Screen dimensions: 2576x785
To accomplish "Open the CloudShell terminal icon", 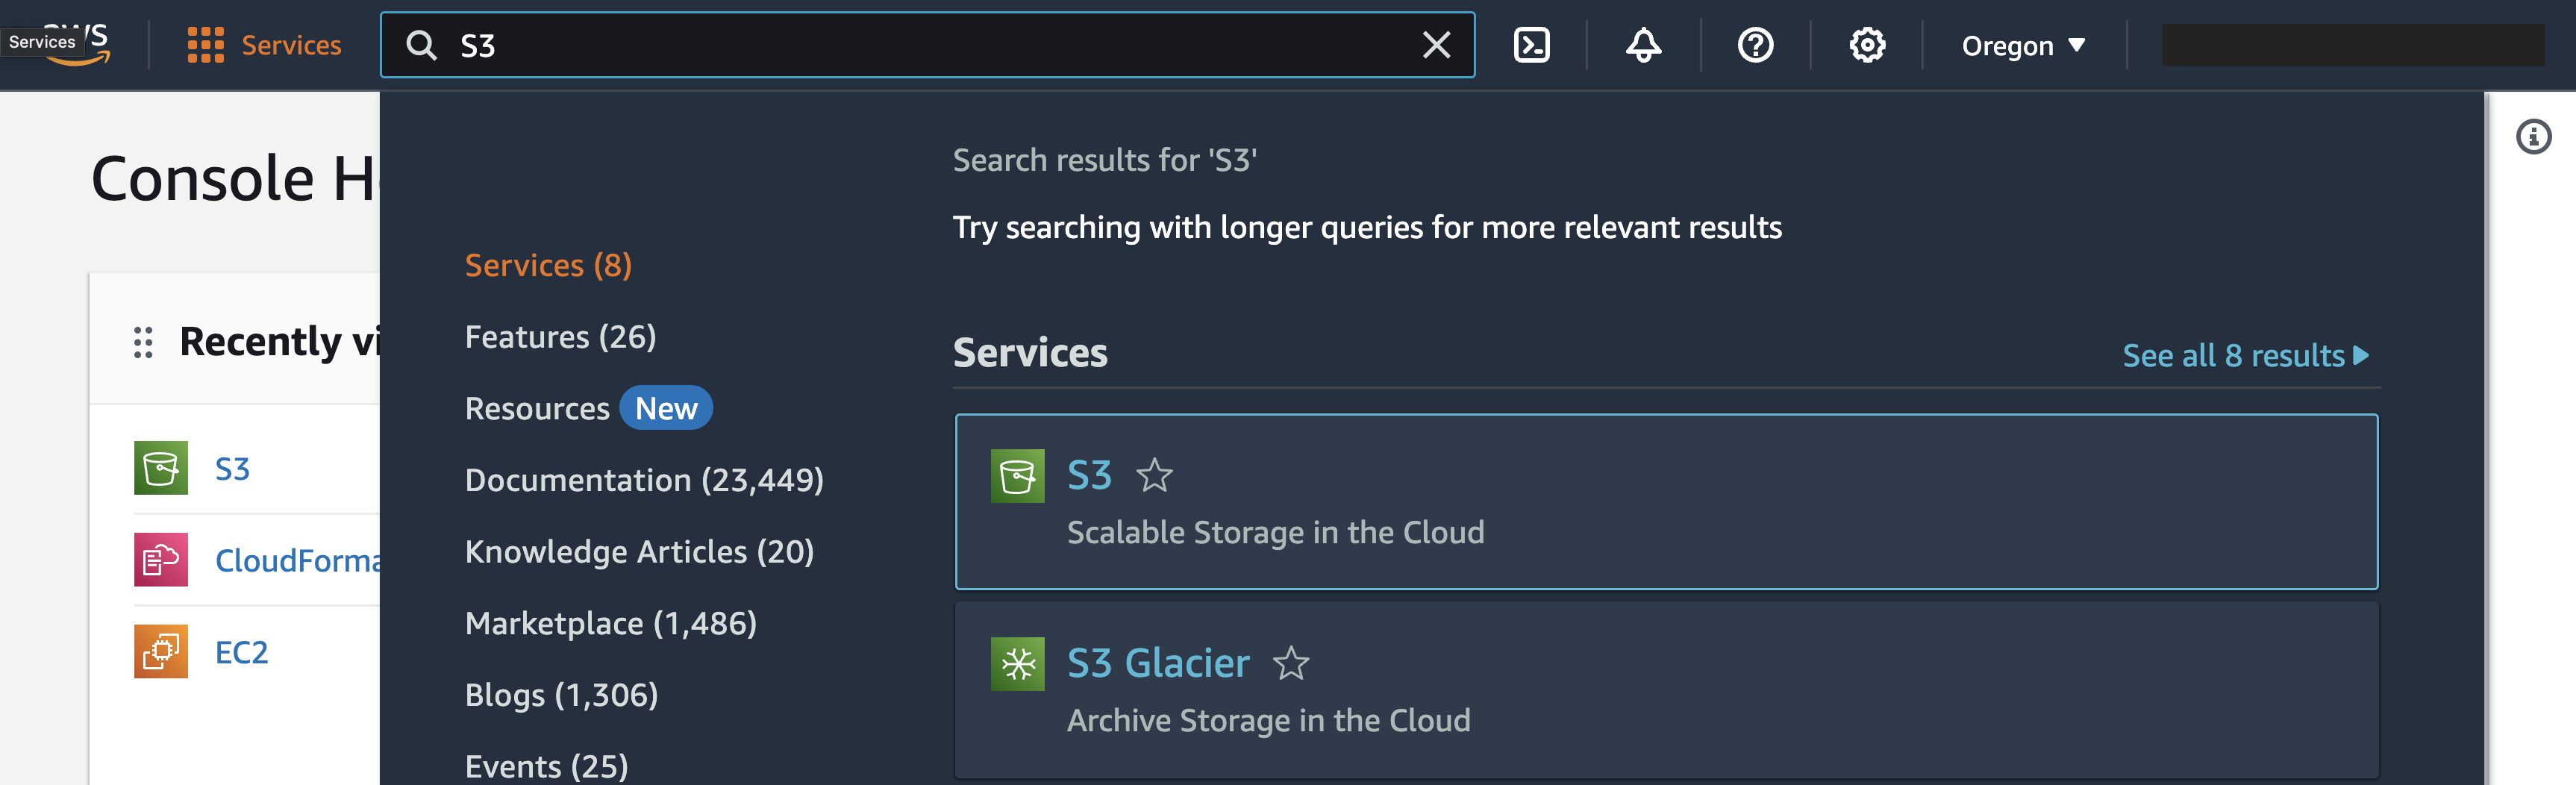I will click(x=1531, y=46).
